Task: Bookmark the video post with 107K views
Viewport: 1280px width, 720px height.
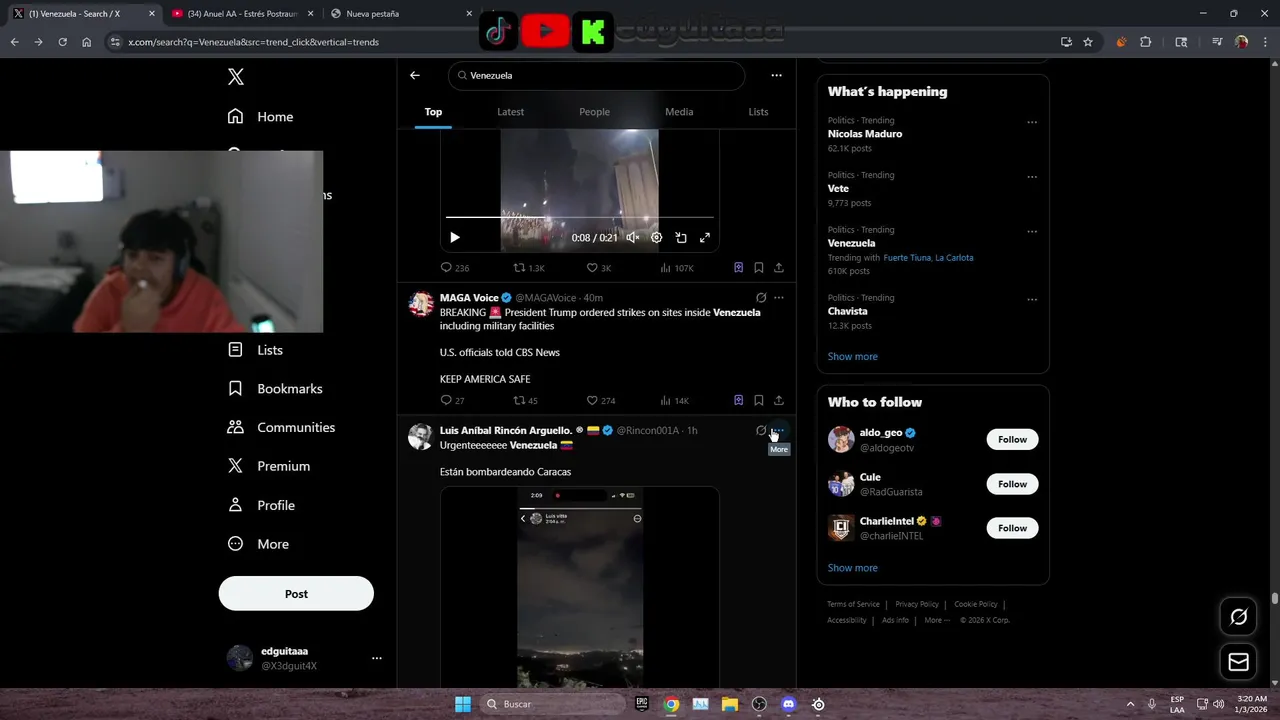Action: [759, 268]
